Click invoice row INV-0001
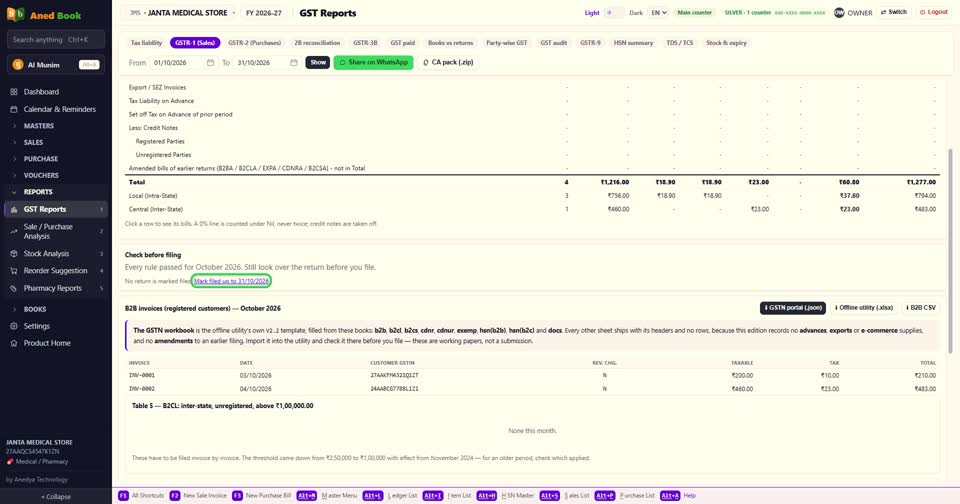This screenshot has height=504, width=960. [x=532, y=375]
